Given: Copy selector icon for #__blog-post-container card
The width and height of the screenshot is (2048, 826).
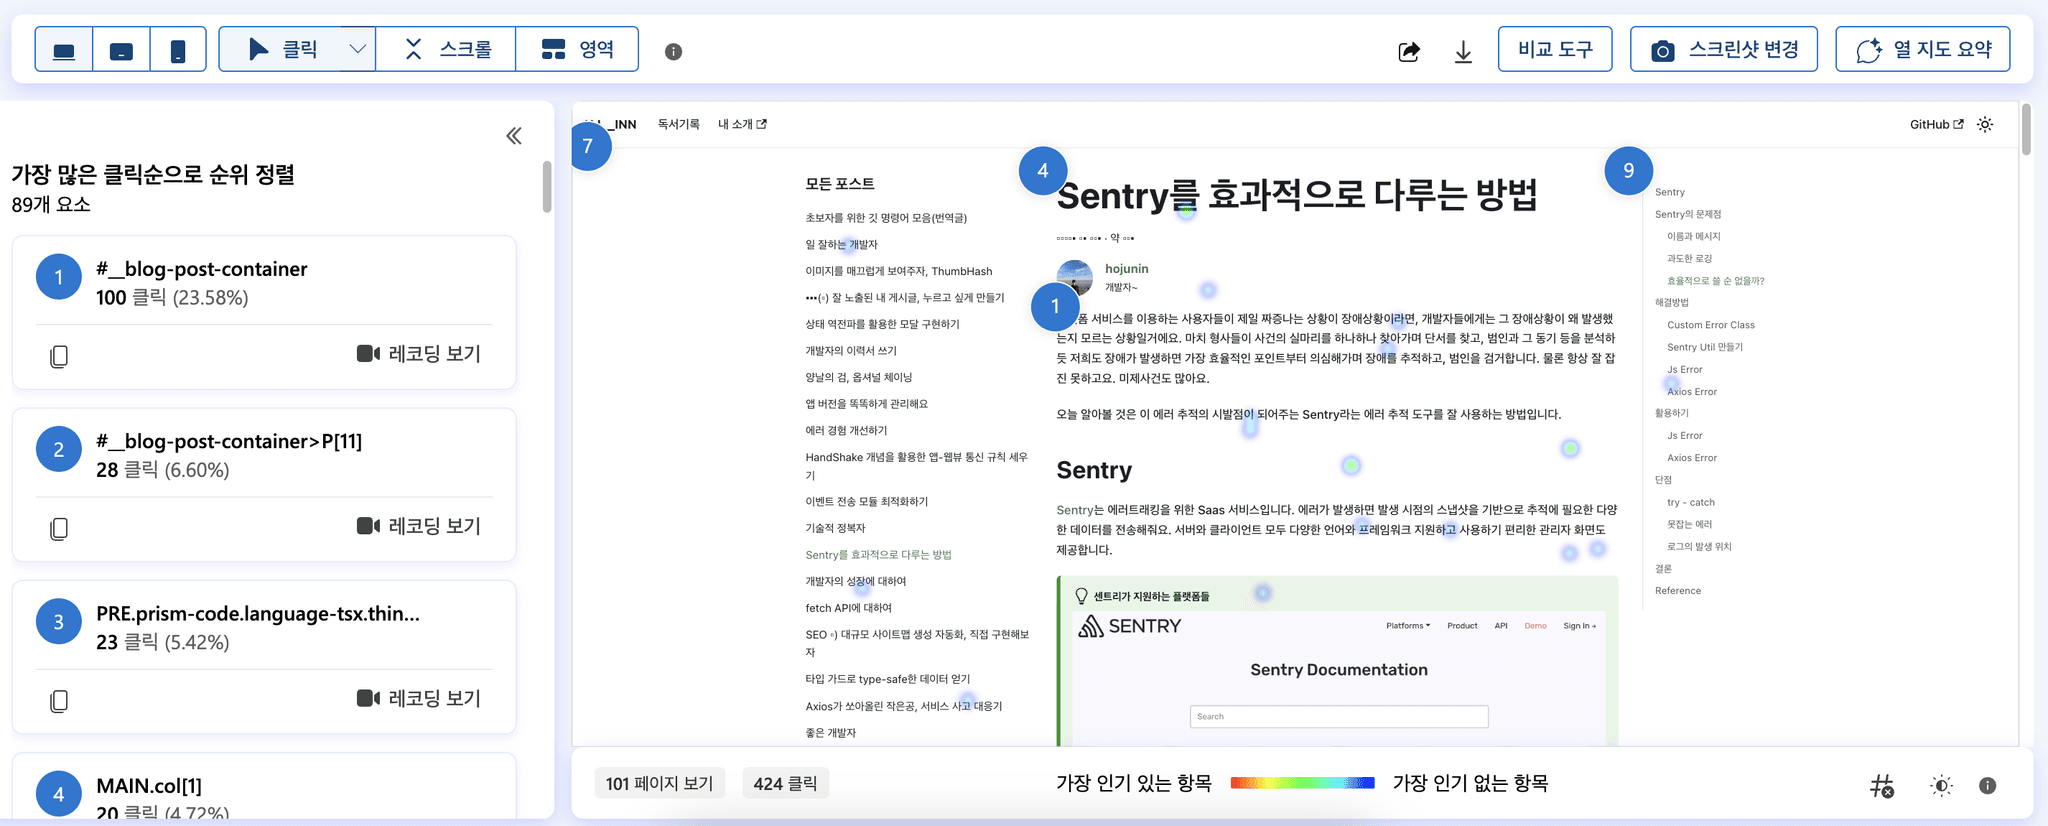Looking at the screenshot, I should click(x=59, y=356).
